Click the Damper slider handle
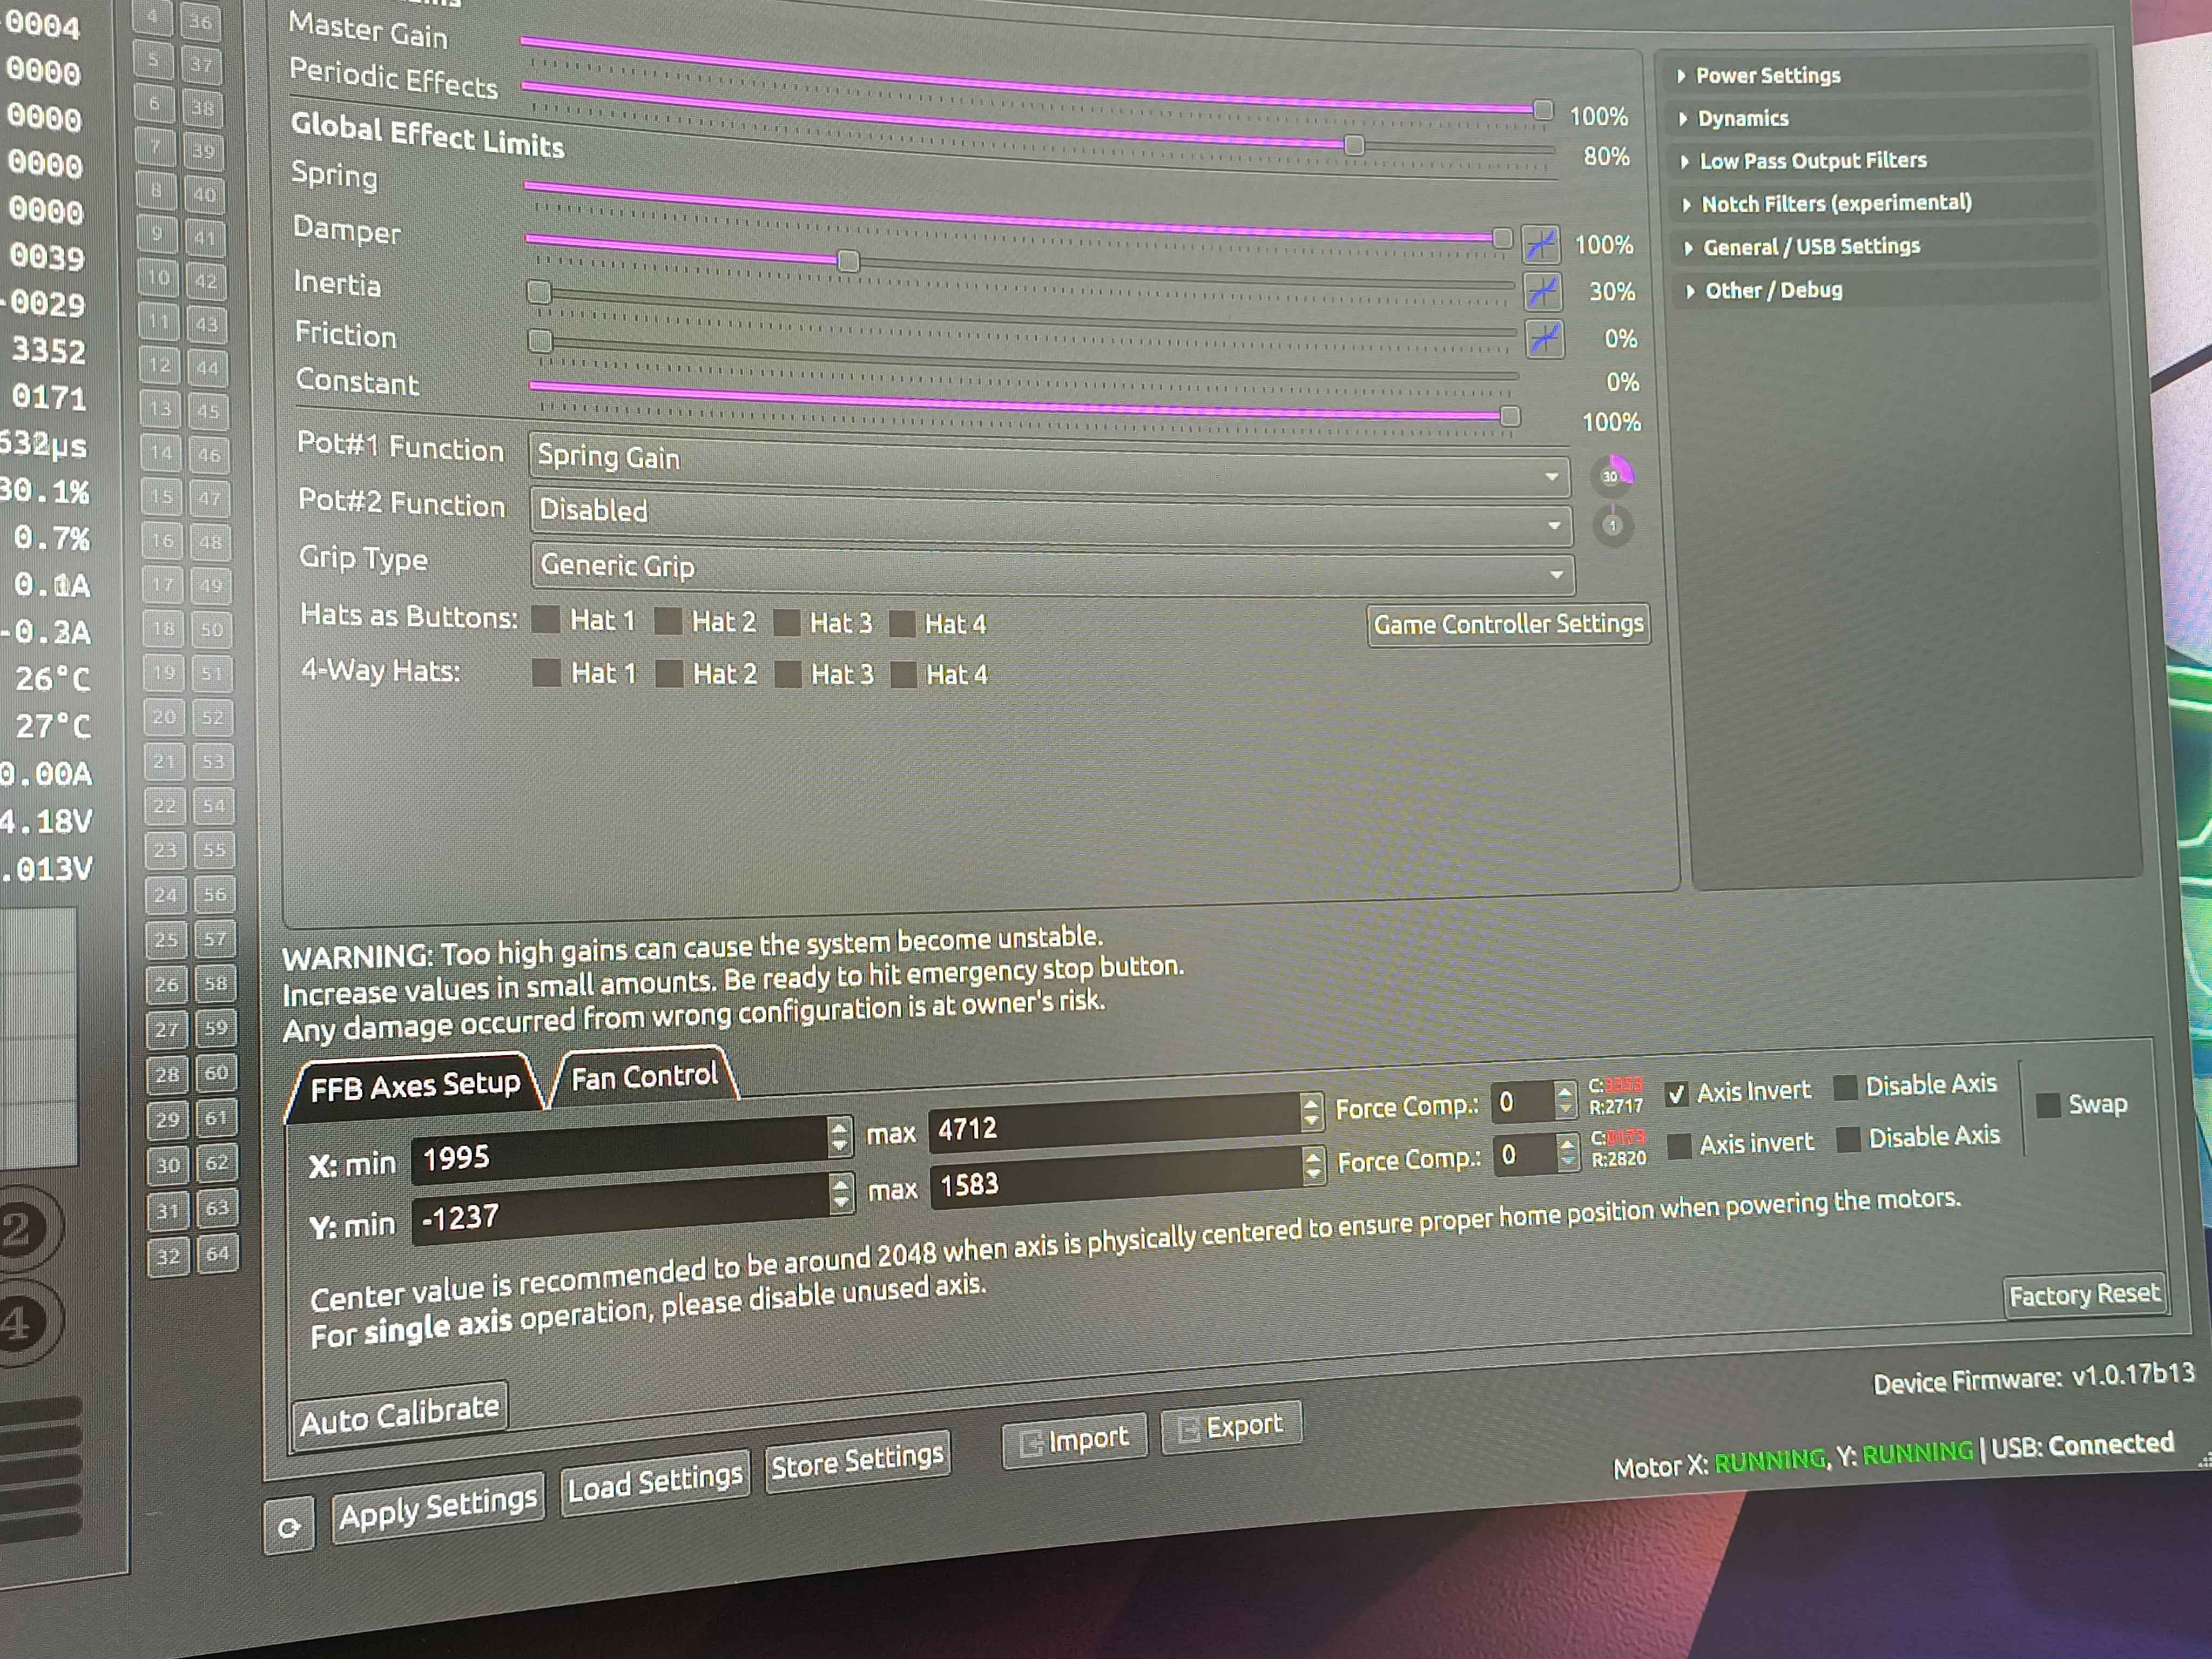2212x1659 pixels. tap(848, 262)
